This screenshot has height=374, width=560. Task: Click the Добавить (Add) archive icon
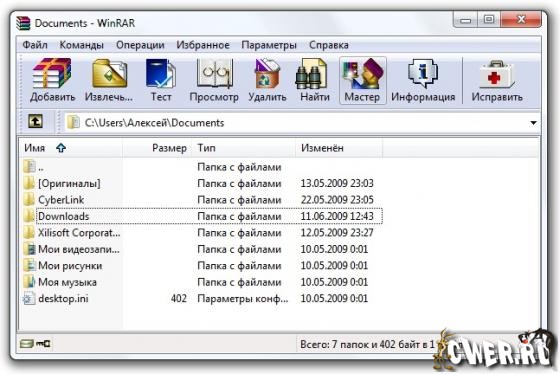point(52,74)
